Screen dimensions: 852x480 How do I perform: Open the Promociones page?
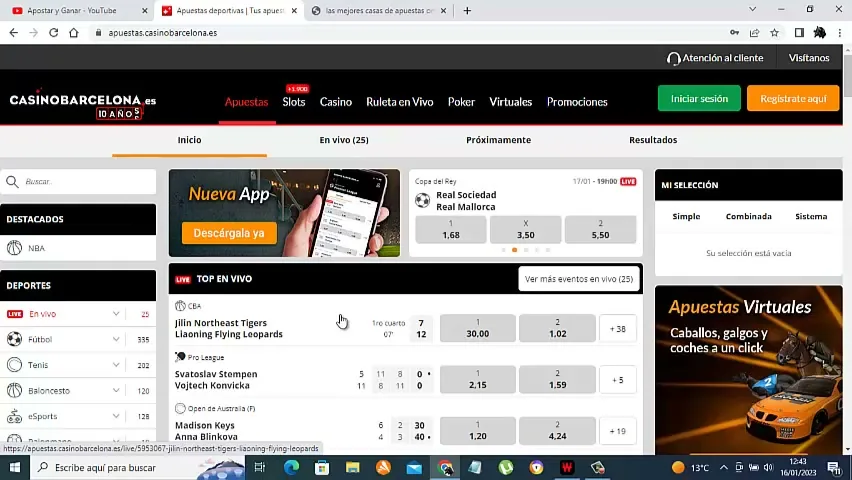(x=577, y=102)
